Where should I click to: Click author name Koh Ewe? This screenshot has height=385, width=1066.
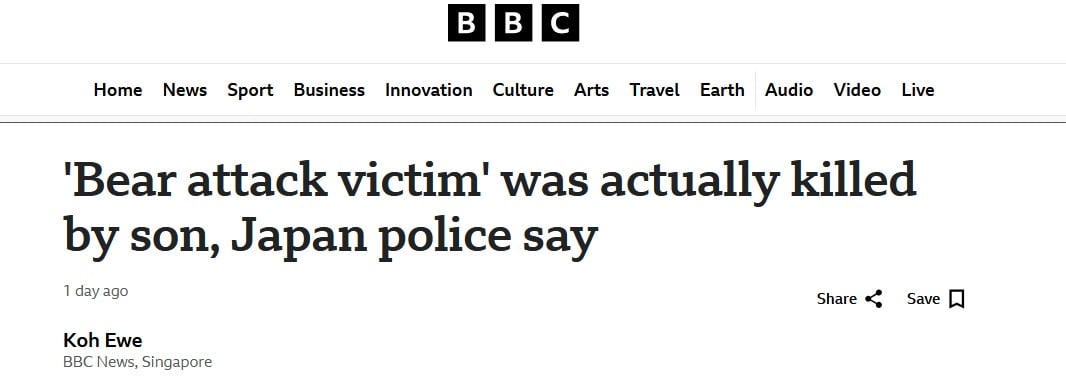tap(103, 340)
